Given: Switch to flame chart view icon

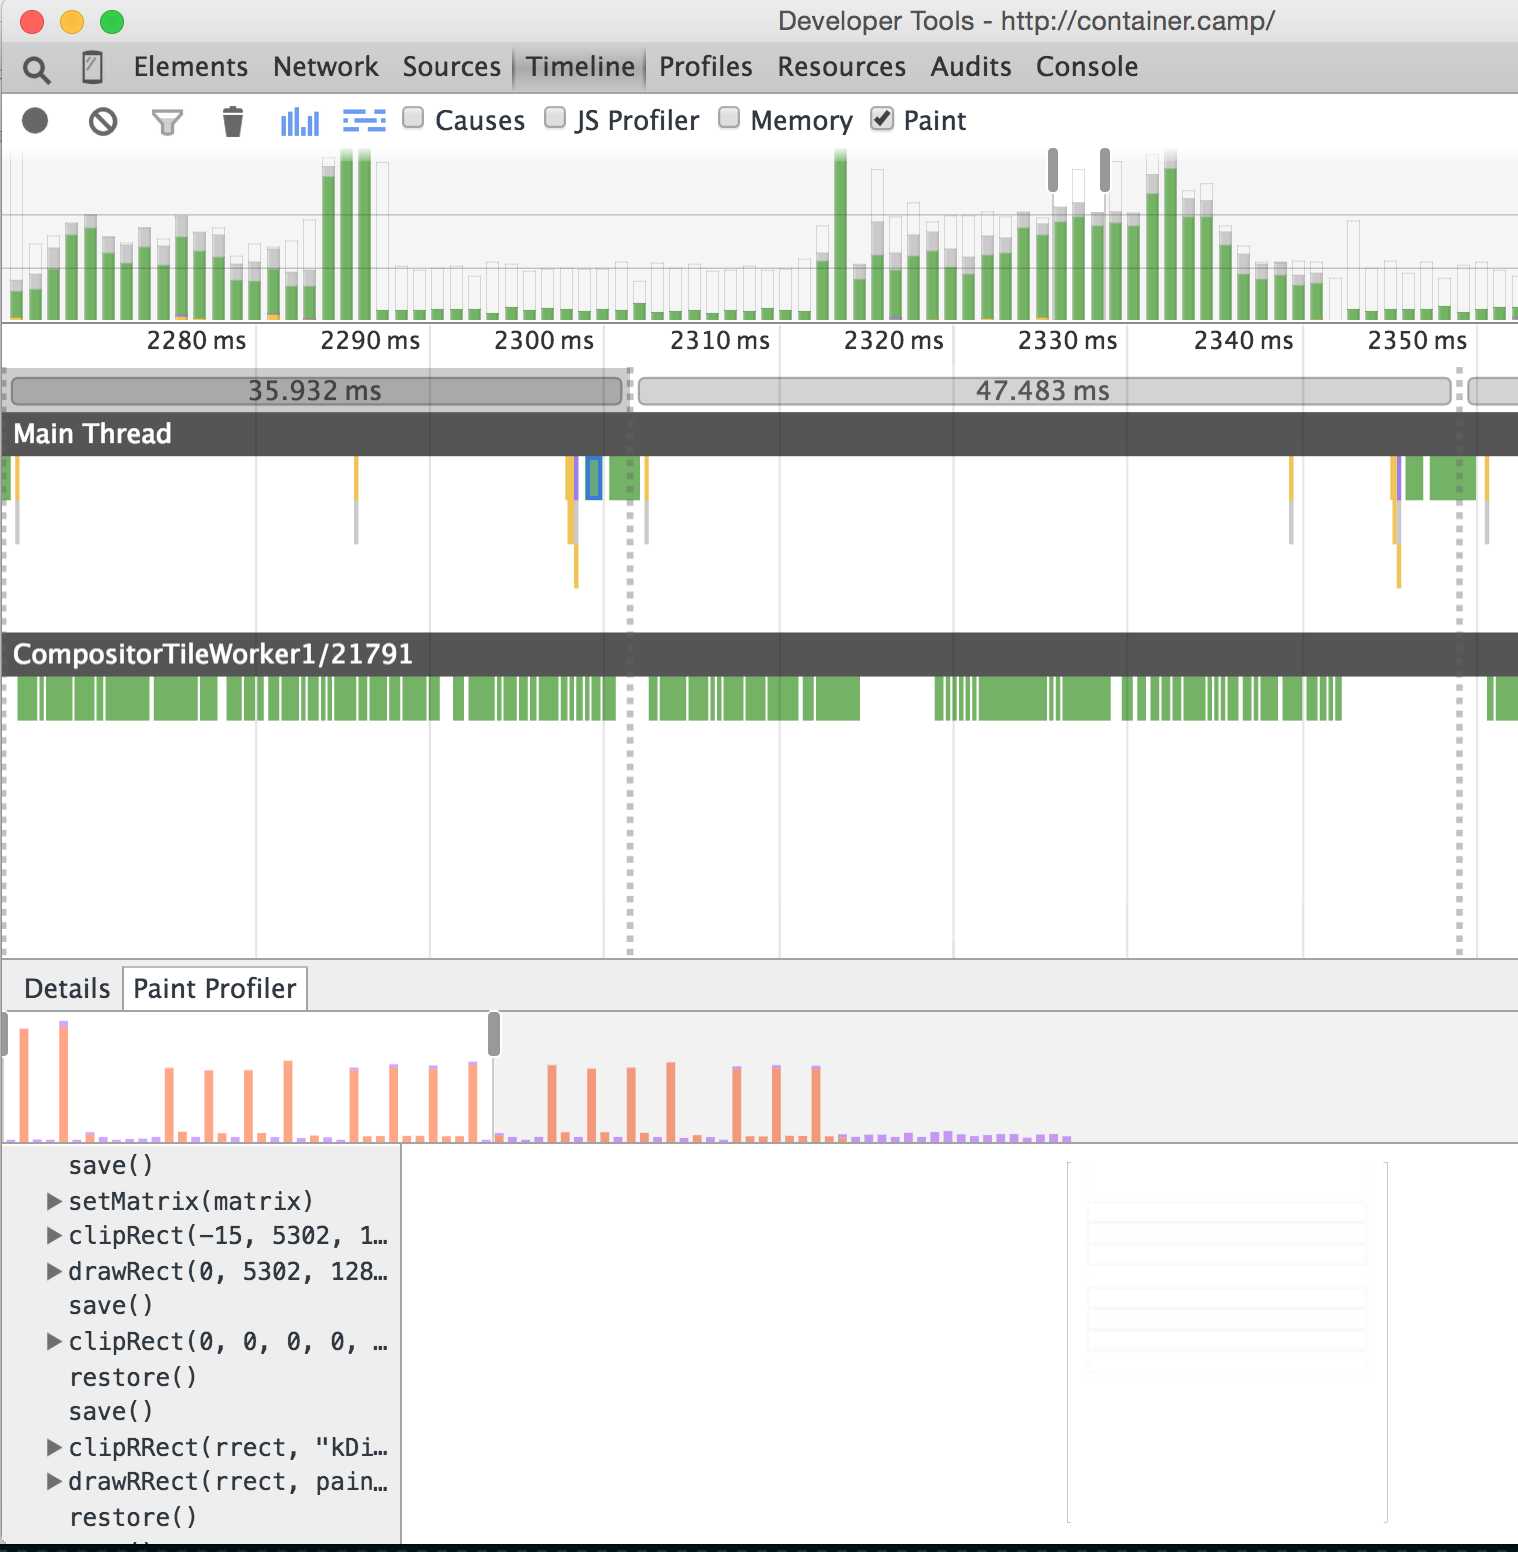Looking at the screenshot, I should 364,122.
